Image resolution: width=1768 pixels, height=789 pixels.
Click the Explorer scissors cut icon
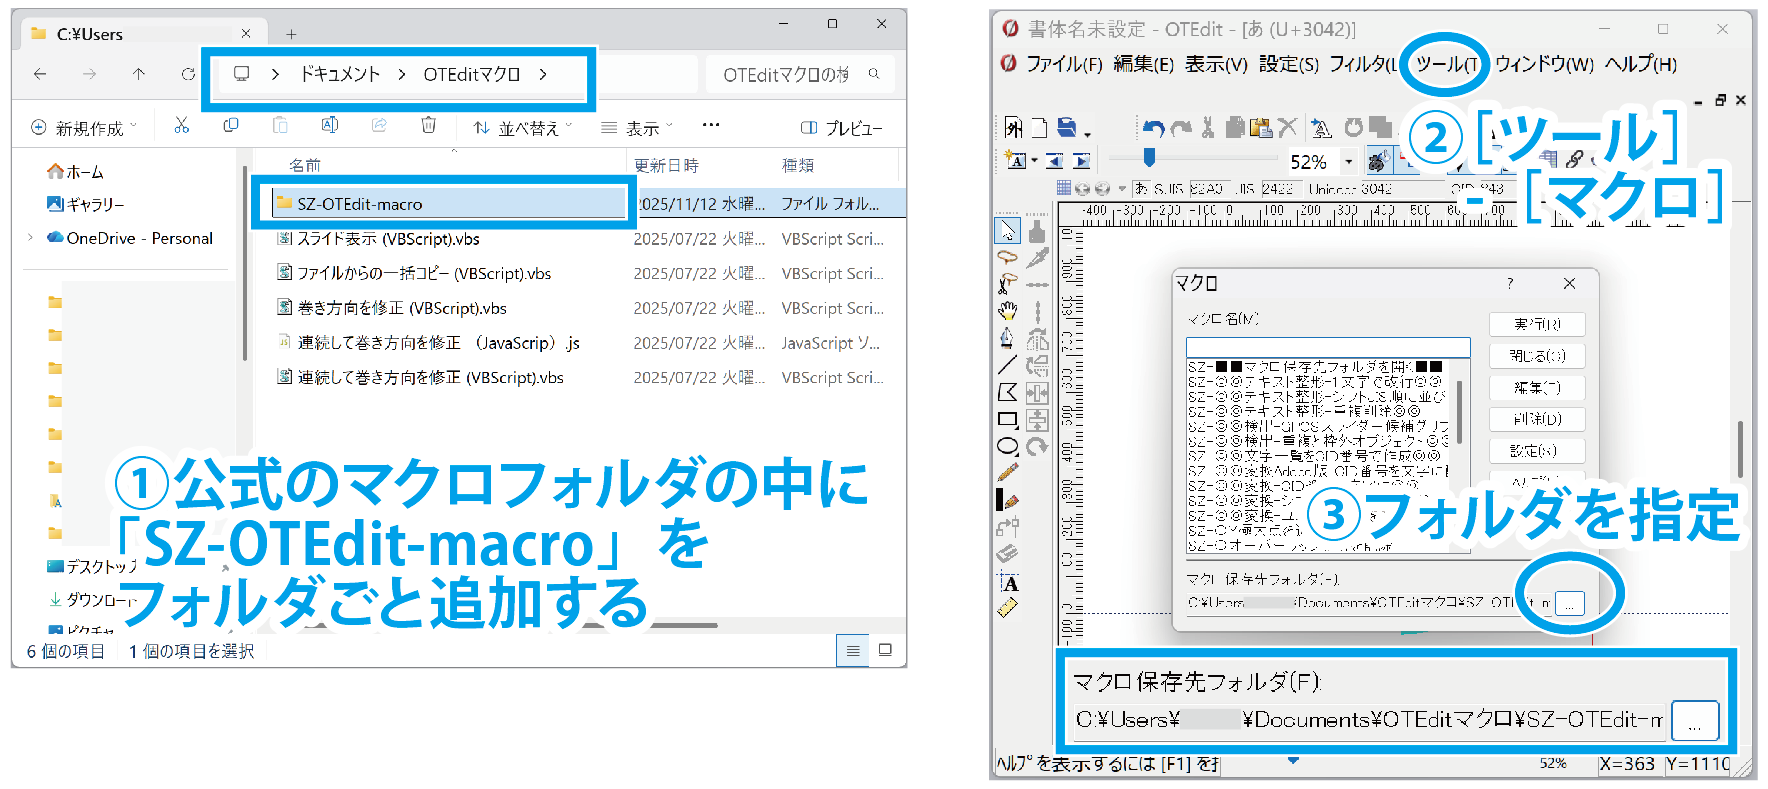[181, 126]
